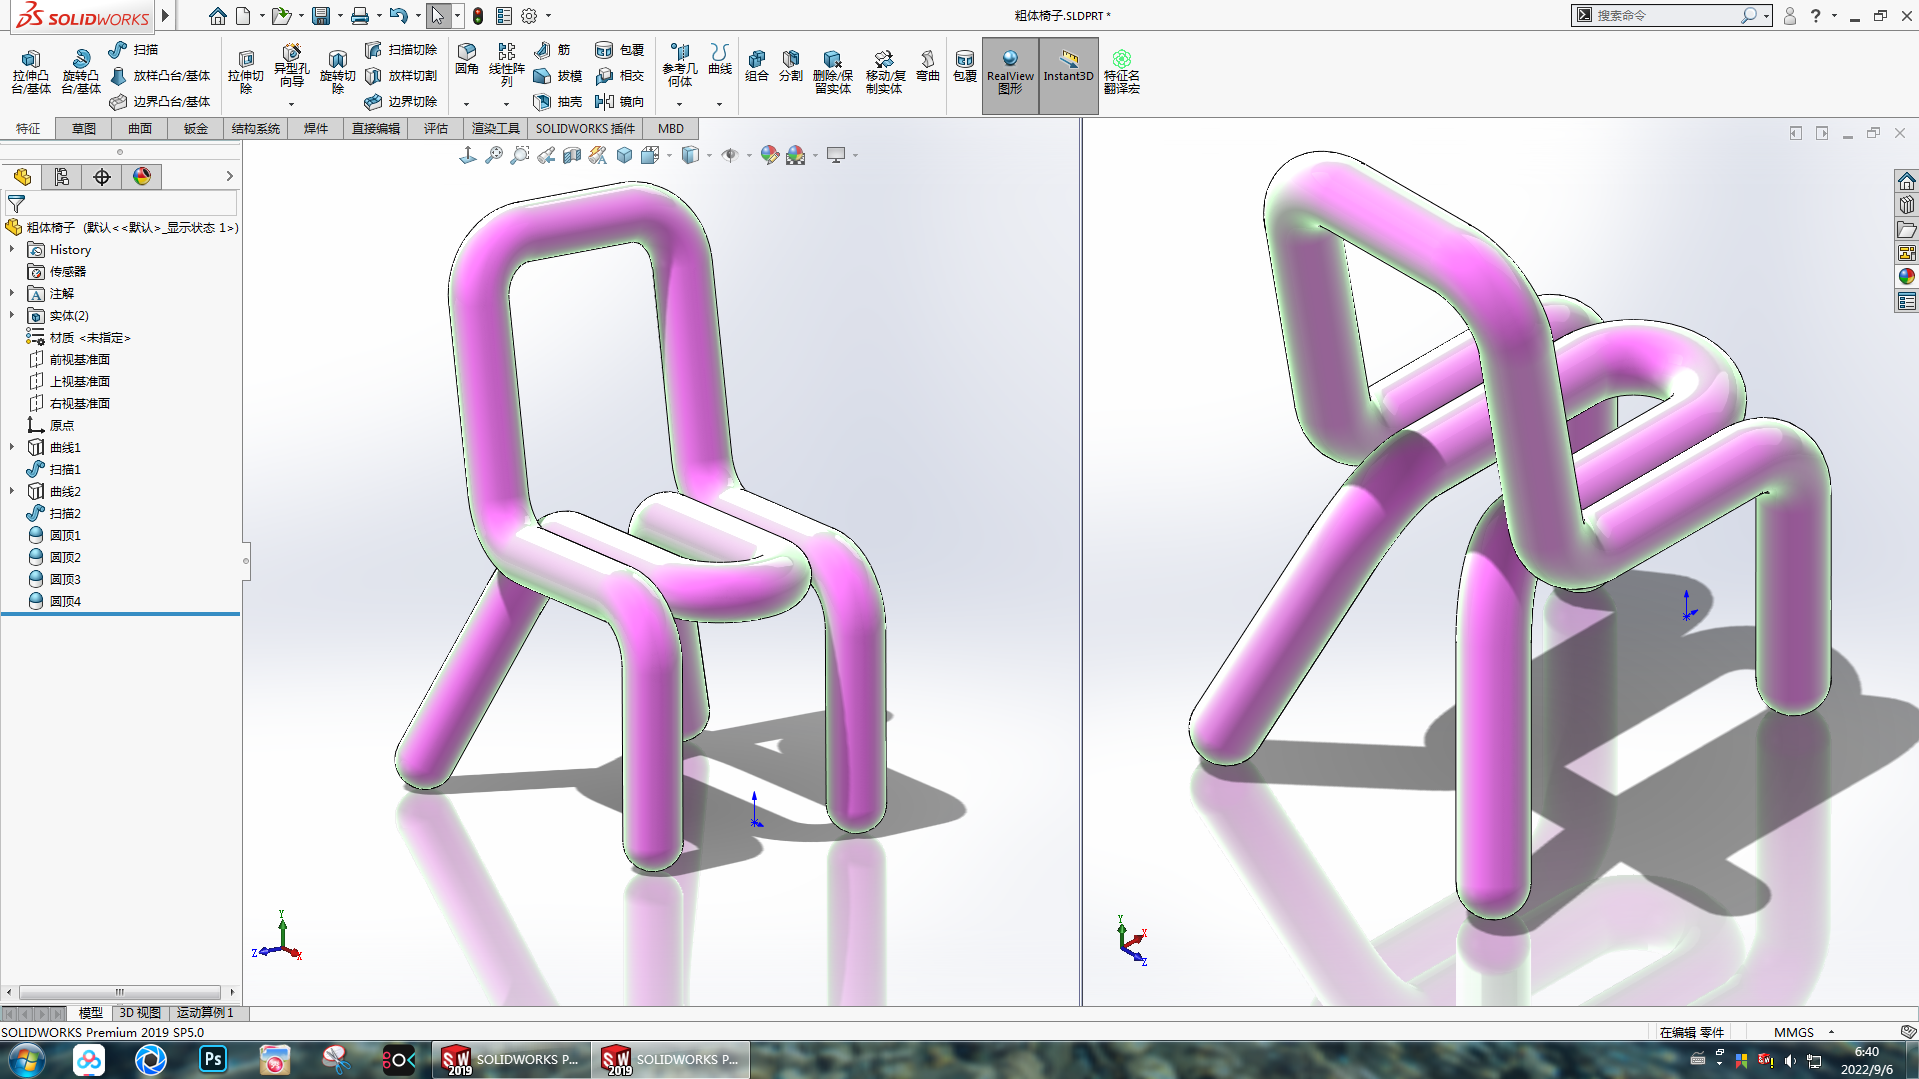
Task: Expand the 实体(2) solid bodies folder
Action: (x=12, y=316)
